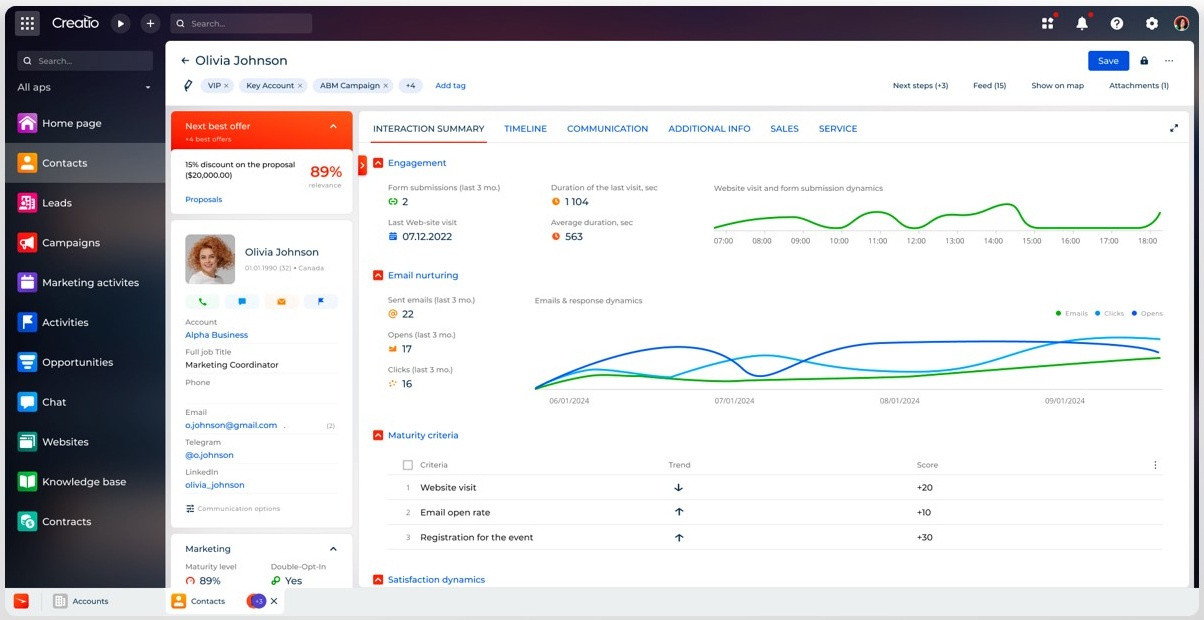Click the Add tag link

point(450,86)
